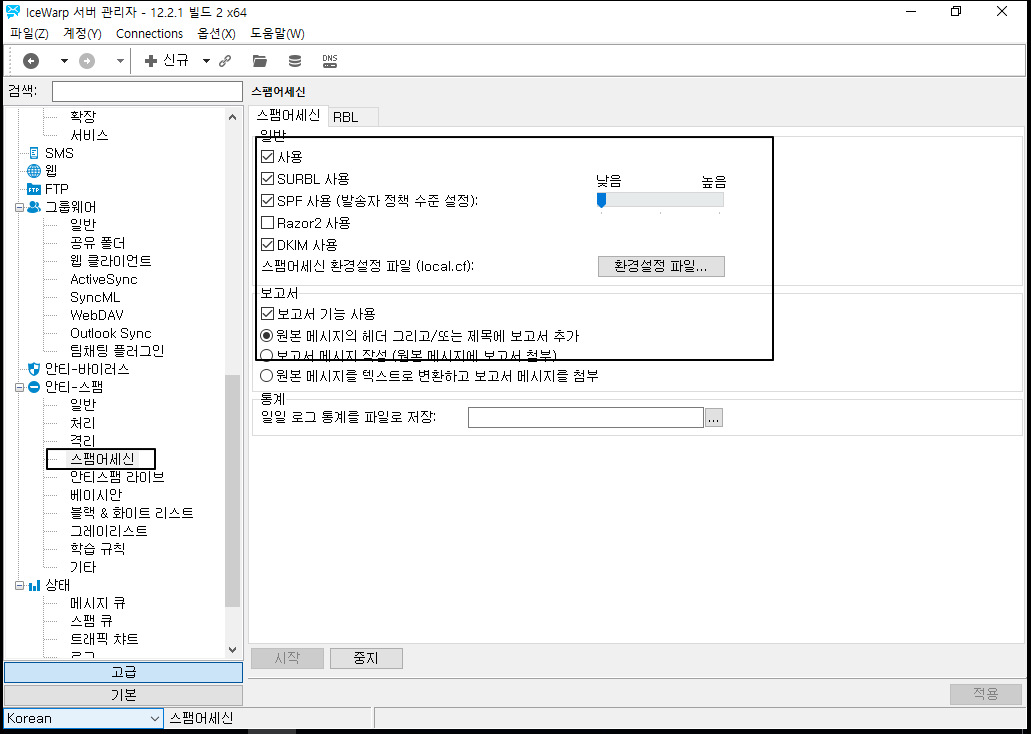Viewport: 1031px width, 734px height.
Task: Click the 검색 search input field
Action: (147, 91)
